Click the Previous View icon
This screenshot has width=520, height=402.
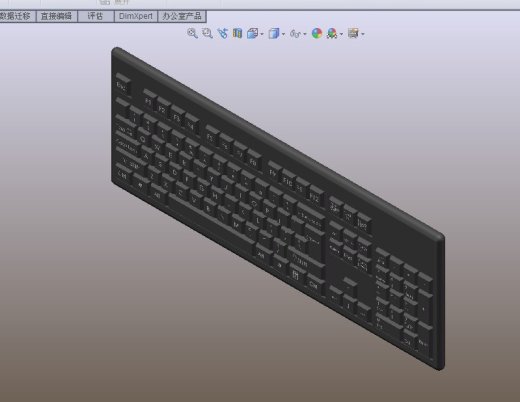point(222,33)
